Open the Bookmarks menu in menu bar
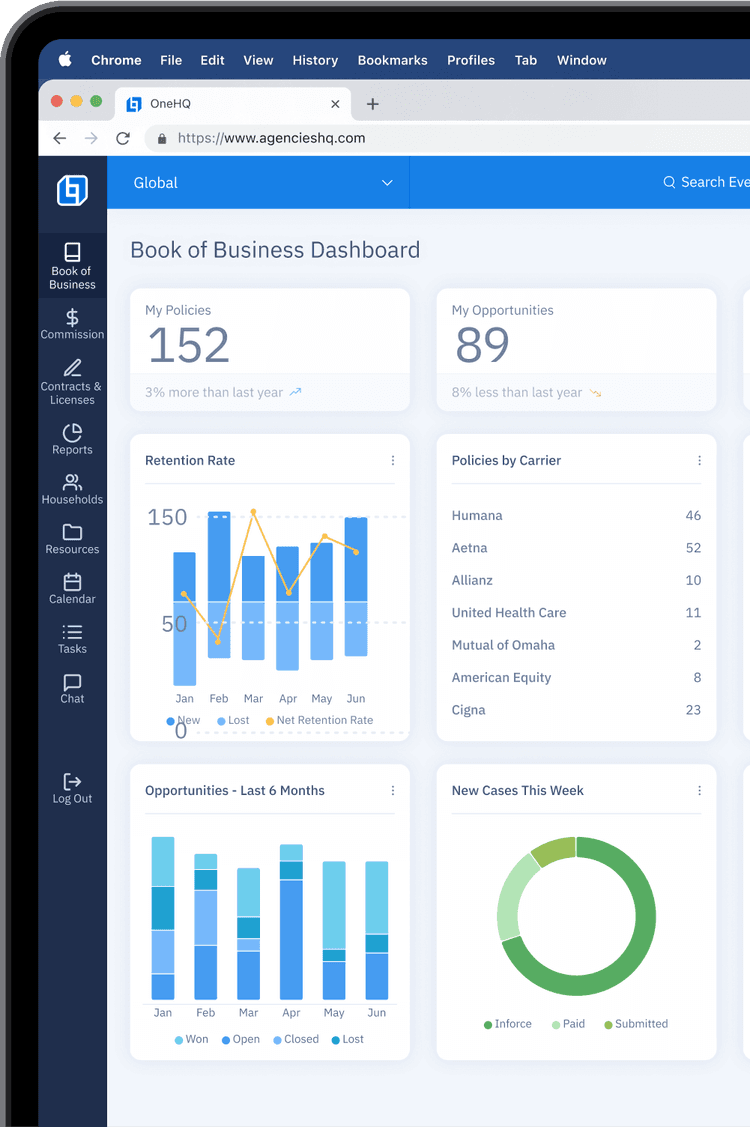The width and height of the screenshot is (750, 1127). pyautogui.click(x=392, y=60)
